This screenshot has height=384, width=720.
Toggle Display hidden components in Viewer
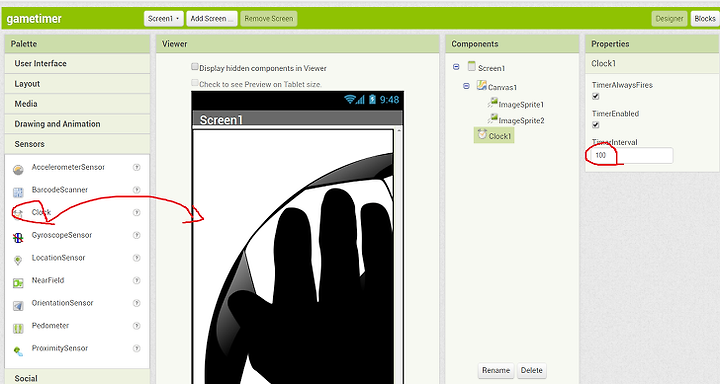click(195, 67)
